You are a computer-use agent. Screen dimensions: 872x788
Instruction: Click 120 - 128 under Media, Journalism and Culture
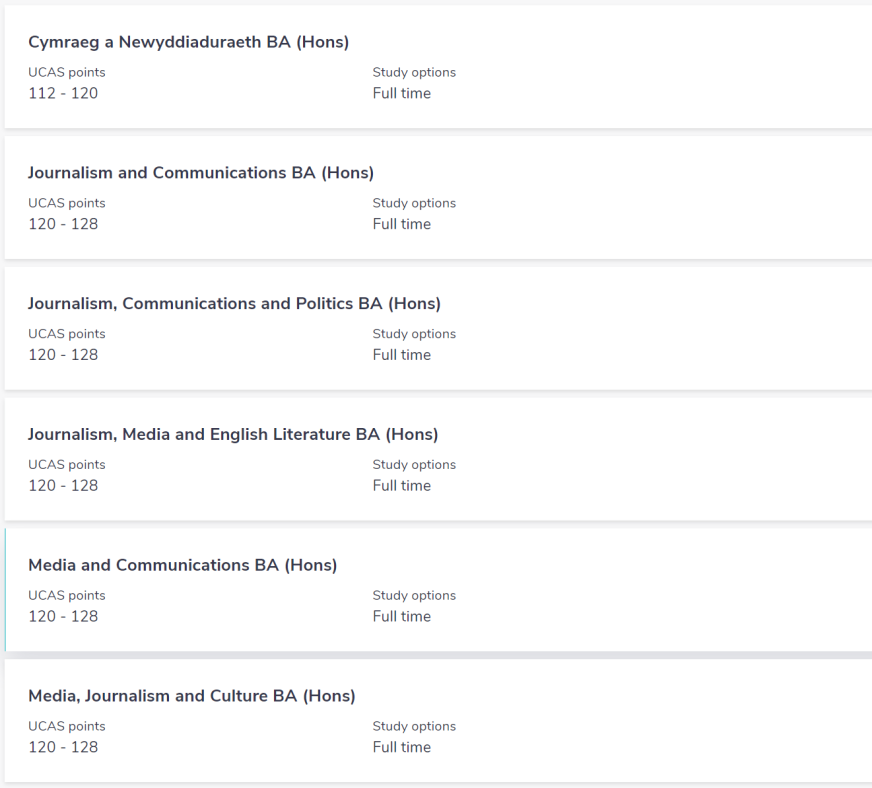pos(63,747)
